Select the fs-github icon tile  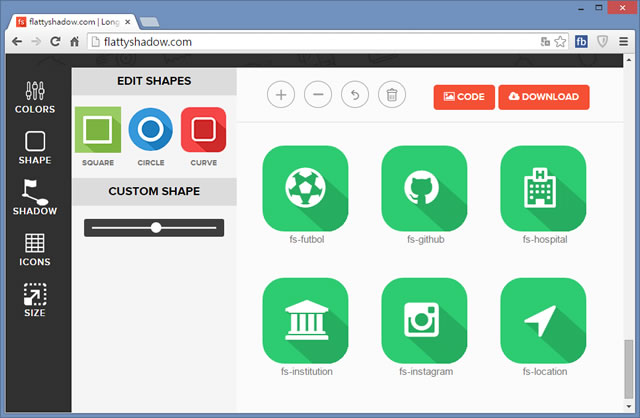(x=424, y=189)
